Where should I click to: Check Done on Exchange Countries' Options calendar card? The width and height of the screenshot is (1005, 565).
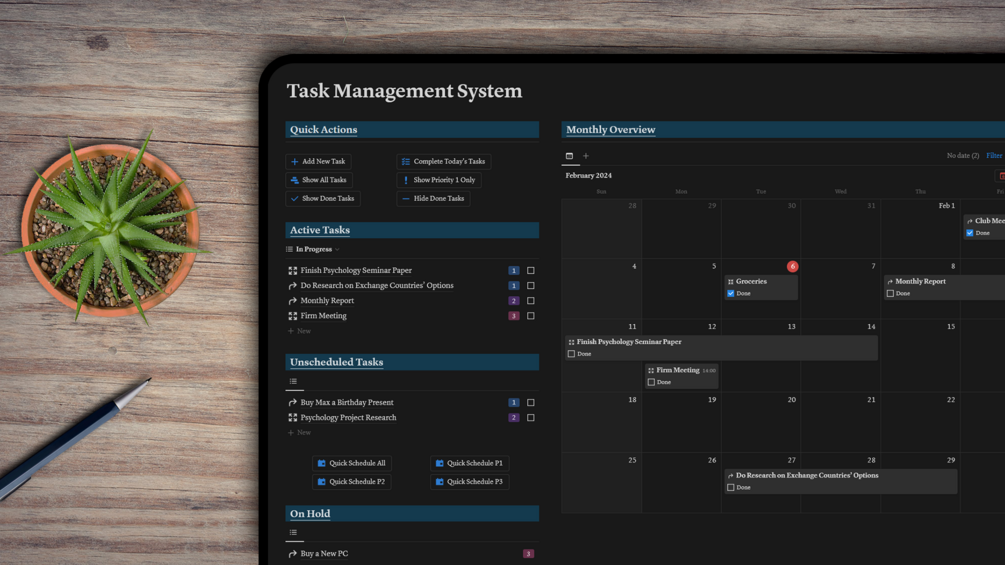(731, 487)
